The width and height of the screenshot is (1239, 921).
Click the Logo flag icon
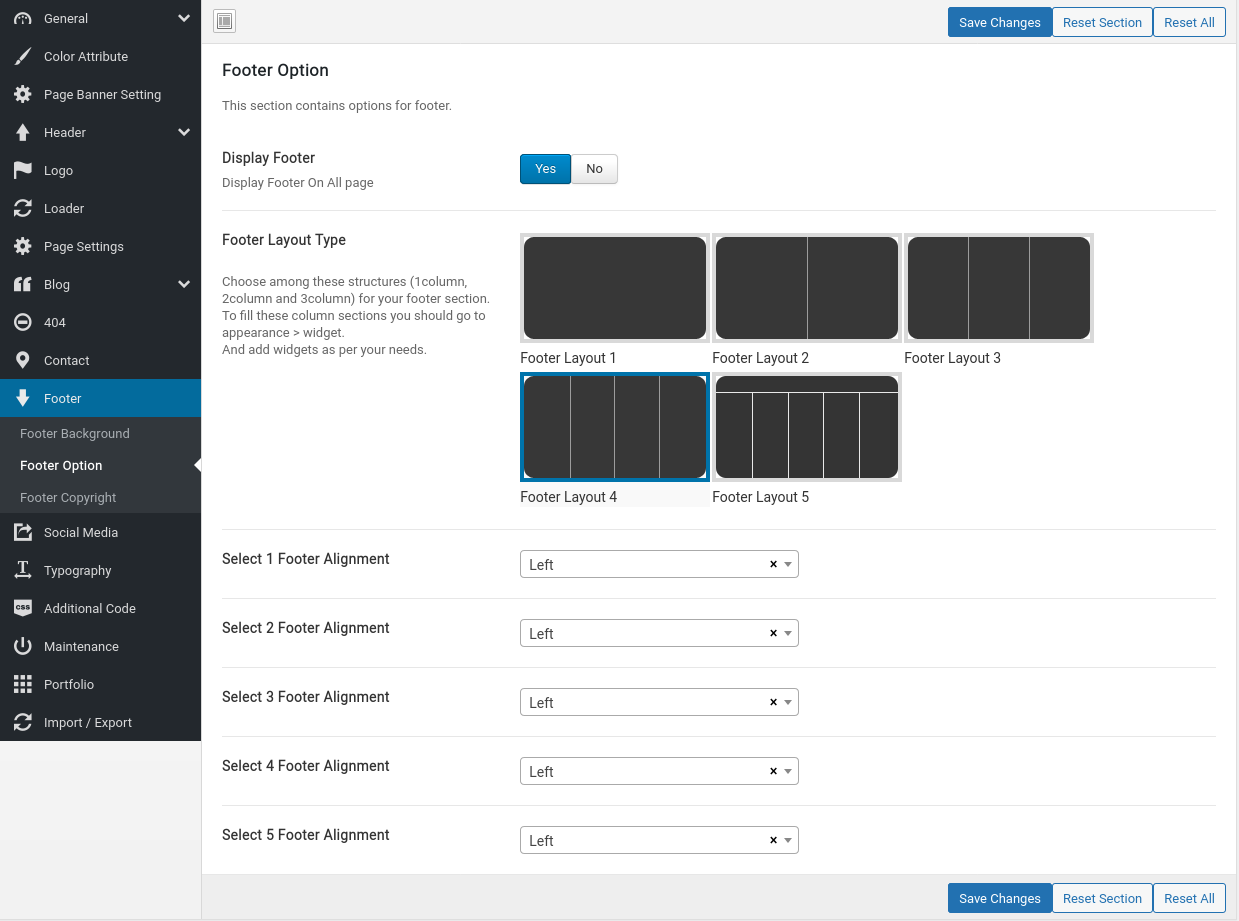pyautogui.click(x=22, y=170)
